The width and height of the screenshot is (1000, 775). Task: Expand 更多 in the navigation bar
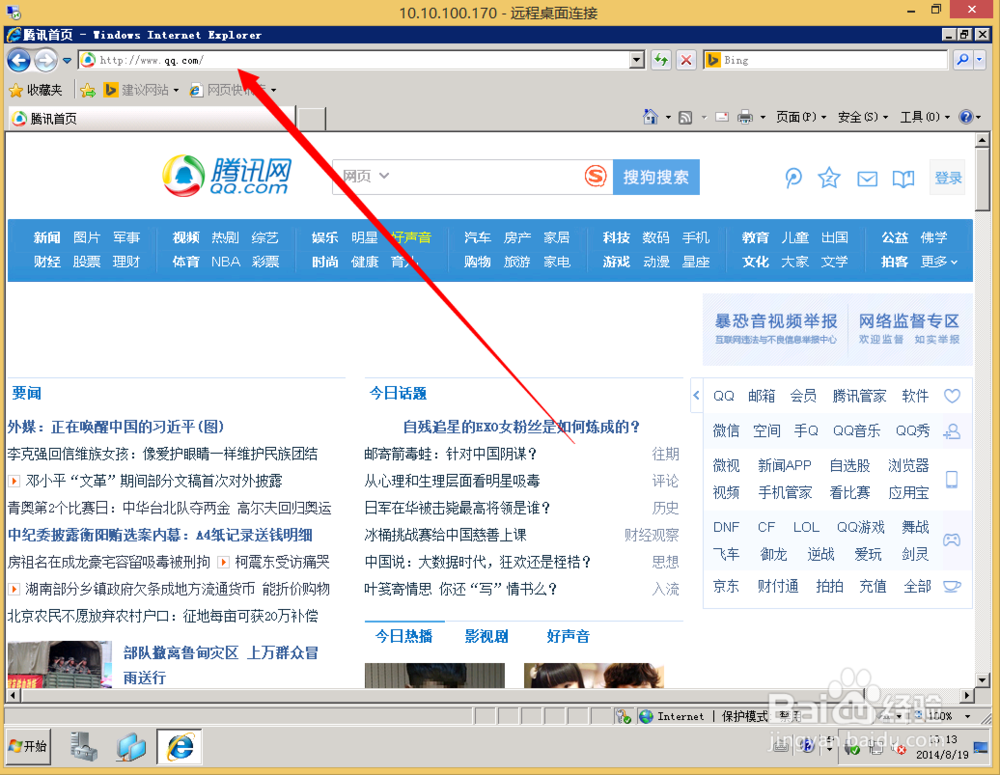tap(939, 262)
